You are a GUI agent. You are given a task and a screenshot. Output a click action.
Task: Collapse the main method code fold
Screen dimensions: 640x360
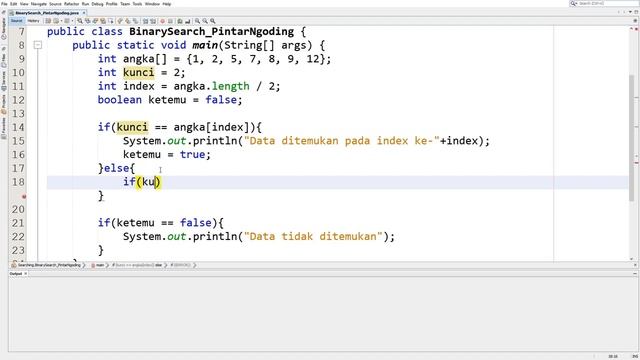pos(38,45)
